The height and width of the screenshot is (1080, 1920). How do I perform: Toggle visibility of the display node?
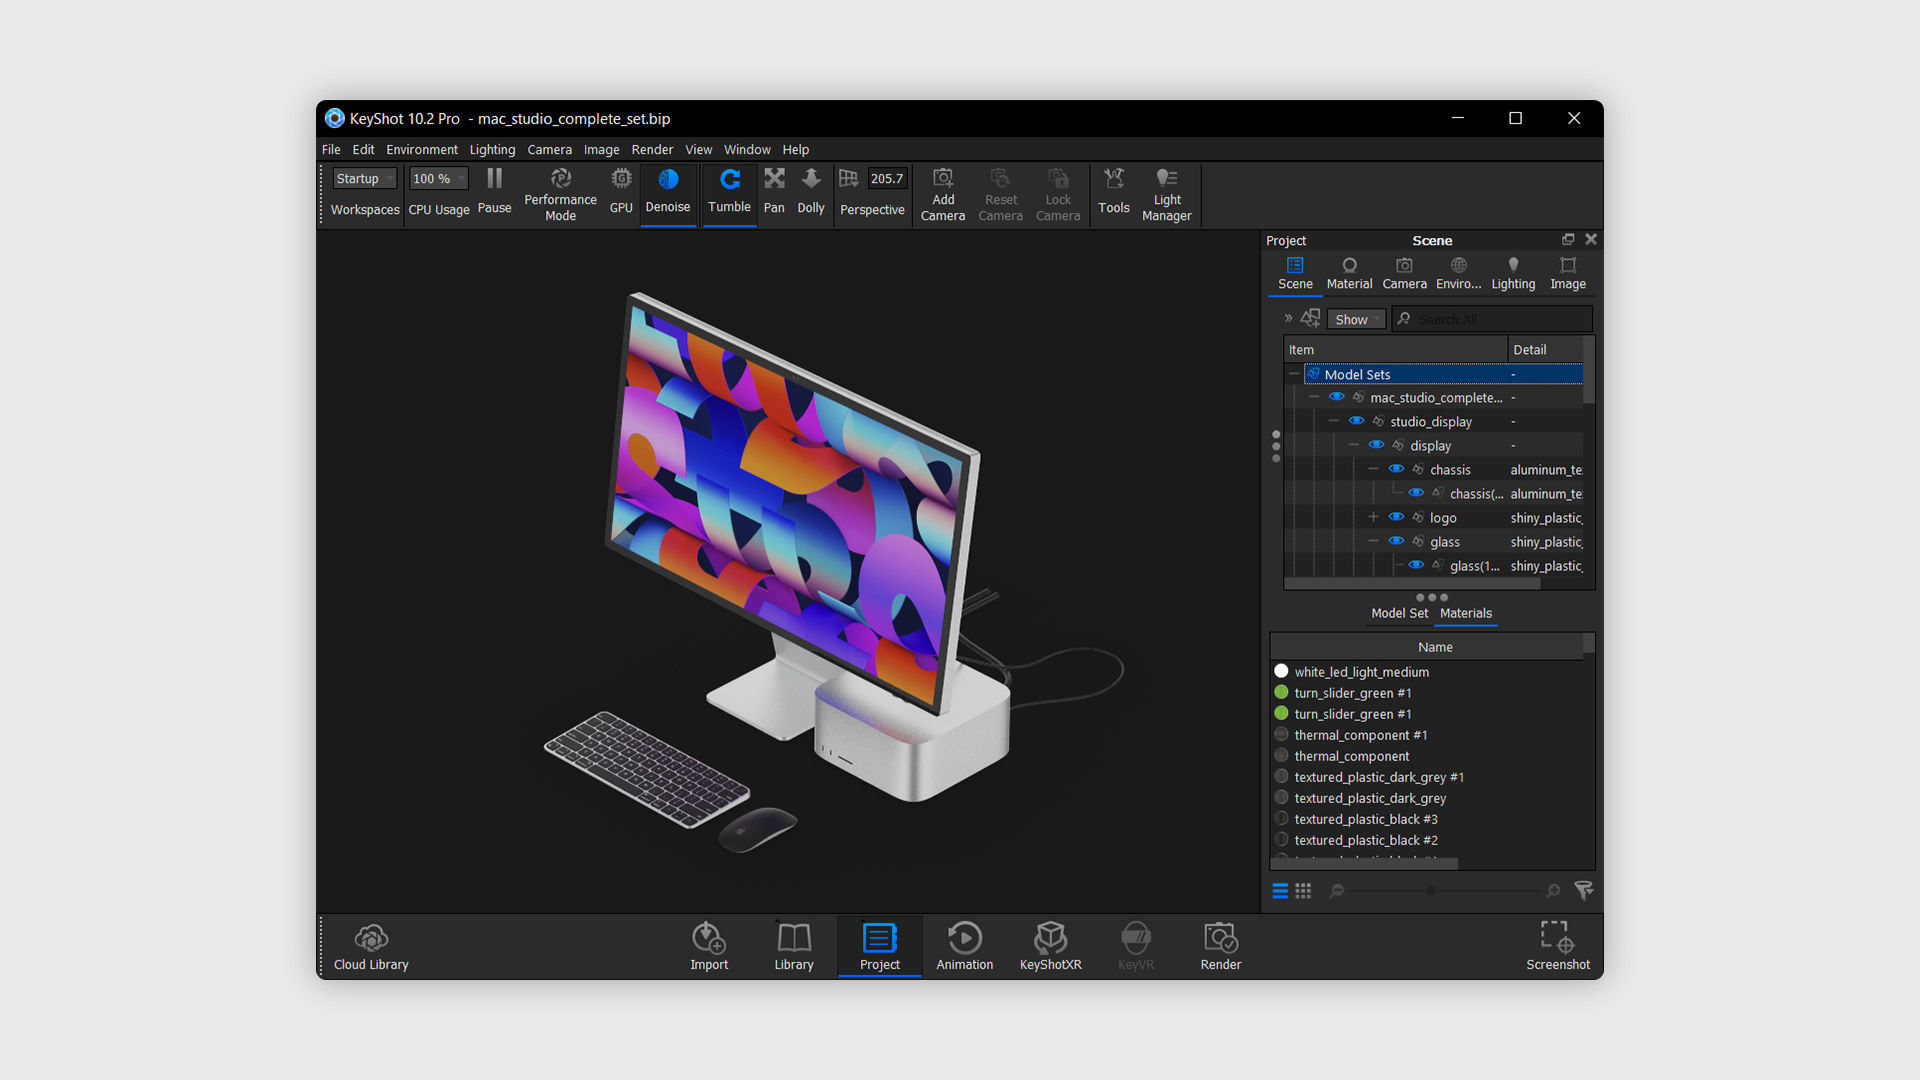pyautogui.click(x=1376, y=445)
